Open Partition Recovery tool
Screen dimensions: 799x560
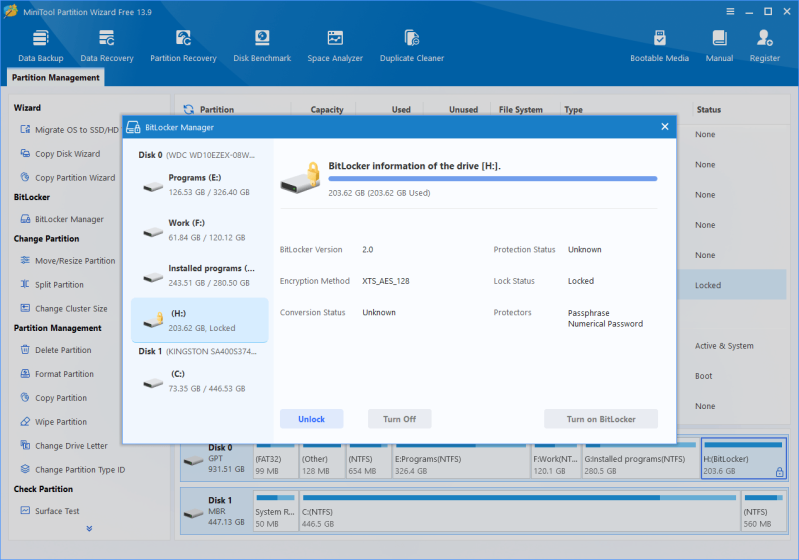point(183,46)
